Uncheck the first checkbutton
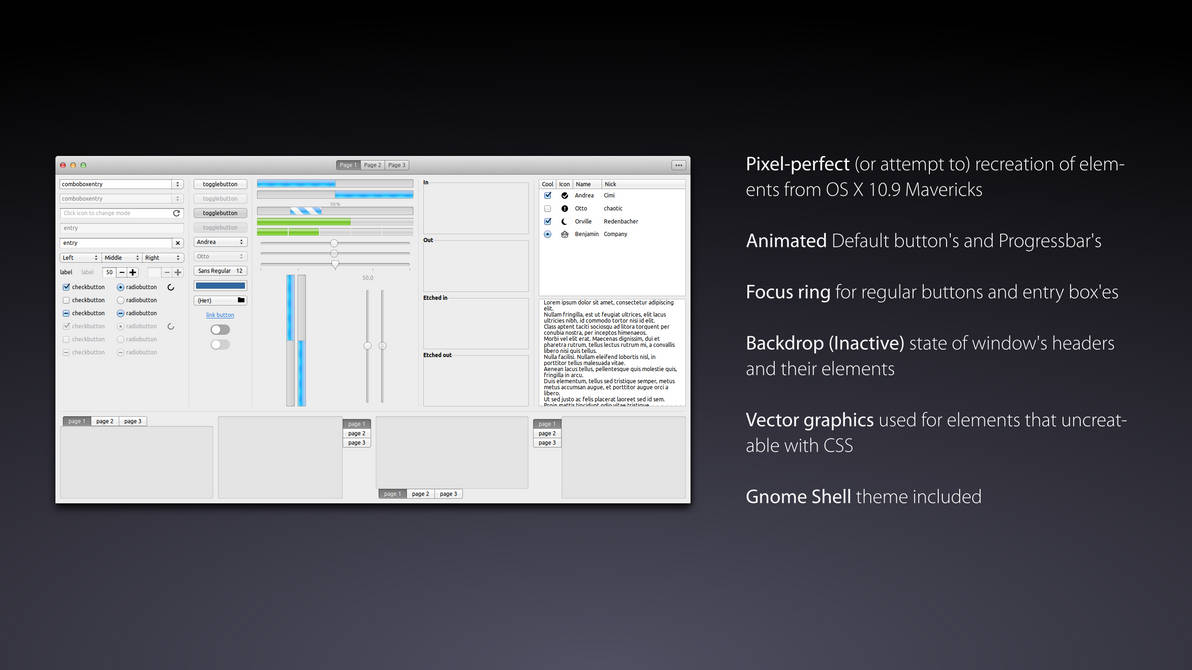This screenshot has height=670, width=1192. (x=66, y=287)
